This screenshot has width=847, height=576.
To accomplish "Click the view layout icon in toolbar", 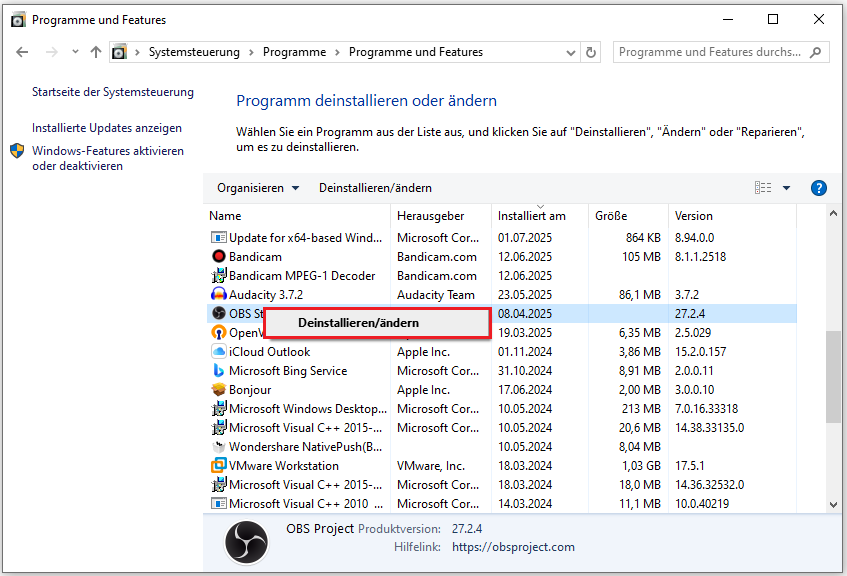I will tap(763, 187).
